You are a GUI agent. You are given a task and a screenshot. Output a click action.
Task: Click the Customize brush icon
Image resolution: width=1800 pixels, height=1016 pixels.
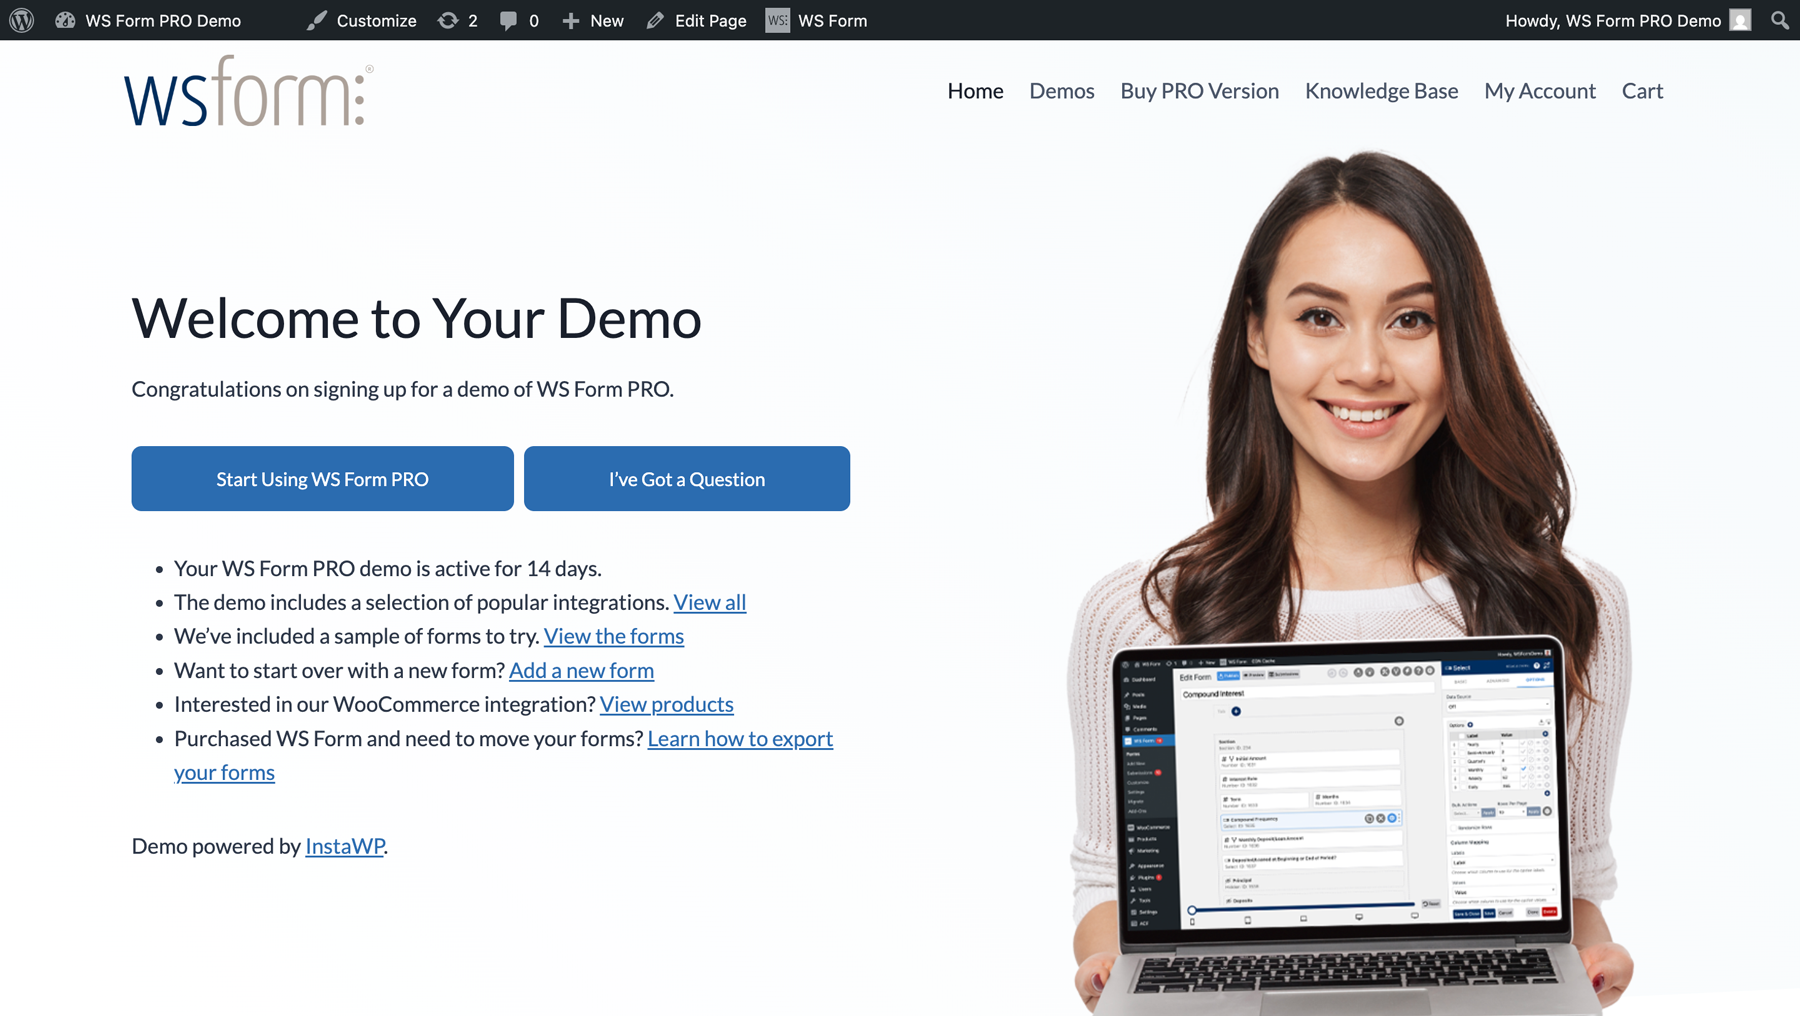317,20
